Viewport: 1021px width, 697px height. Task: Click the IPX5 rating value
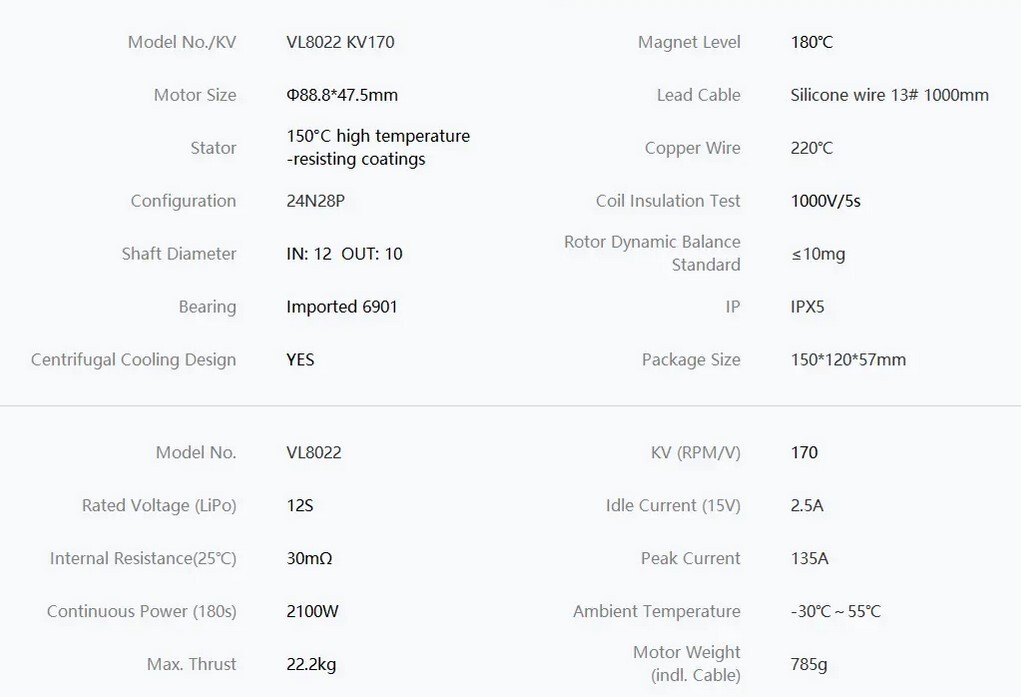pyautogui.click(x=807, y=307)
